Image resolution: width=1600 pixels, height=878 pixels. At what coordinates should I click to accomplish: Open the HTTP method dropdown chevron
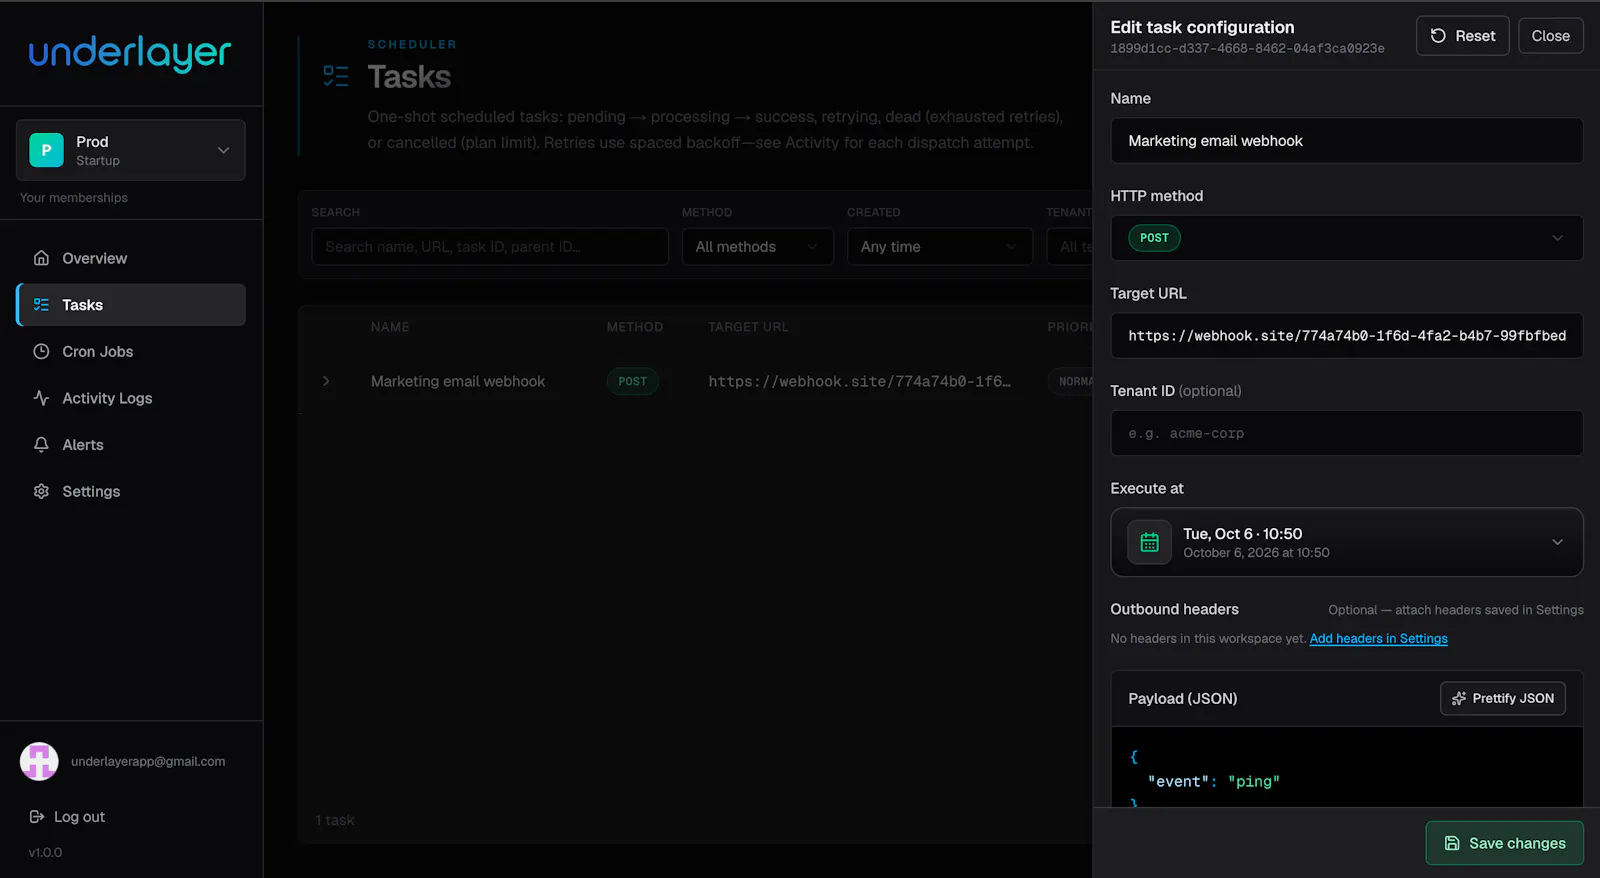pos(1557,238)
